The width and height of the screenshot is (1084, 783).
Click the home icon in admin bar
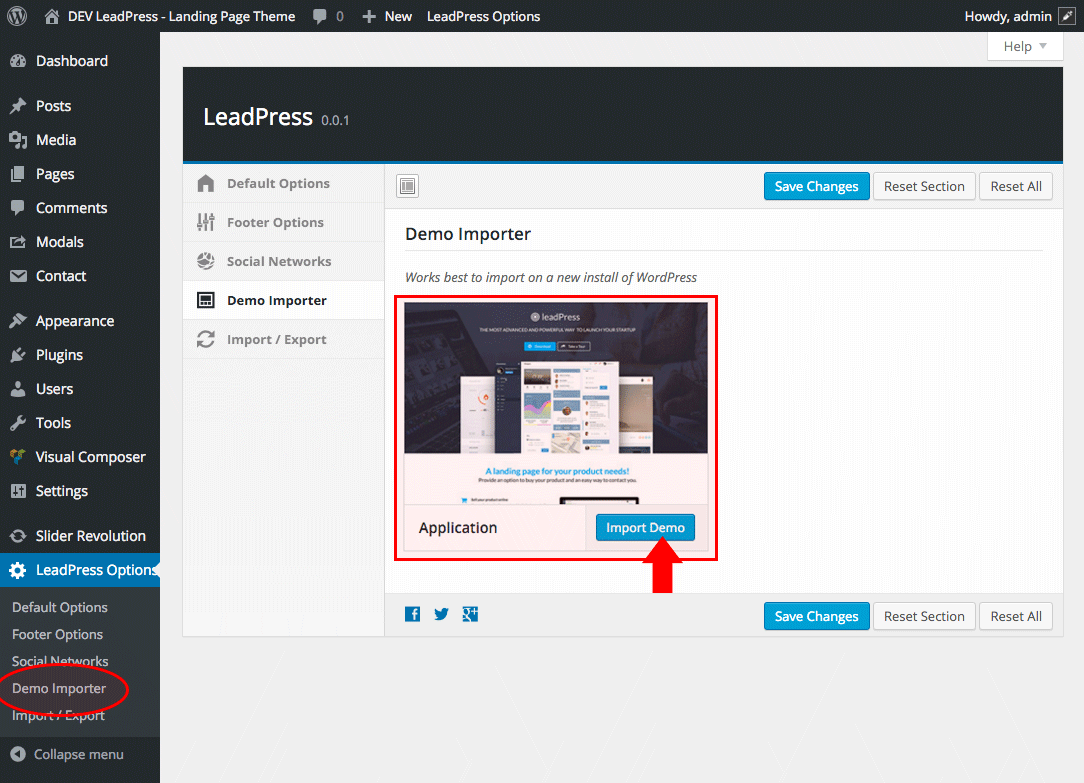click(x=52, y=17)
